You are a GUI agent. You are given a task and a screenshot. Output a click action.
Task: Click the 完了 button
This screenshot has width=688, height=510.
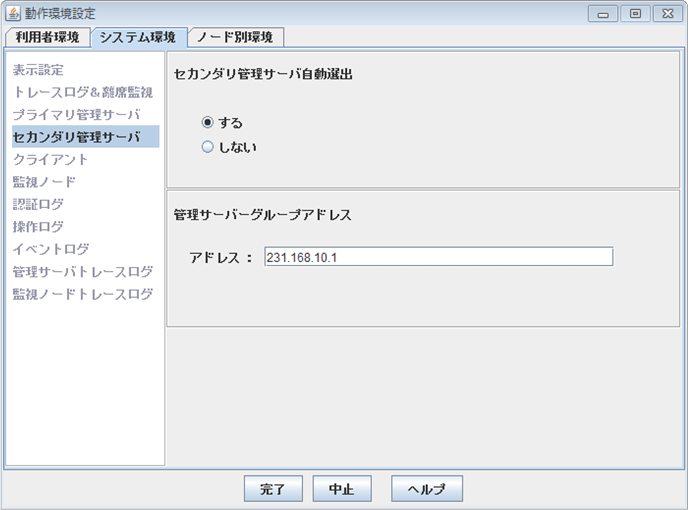point(273,488)
